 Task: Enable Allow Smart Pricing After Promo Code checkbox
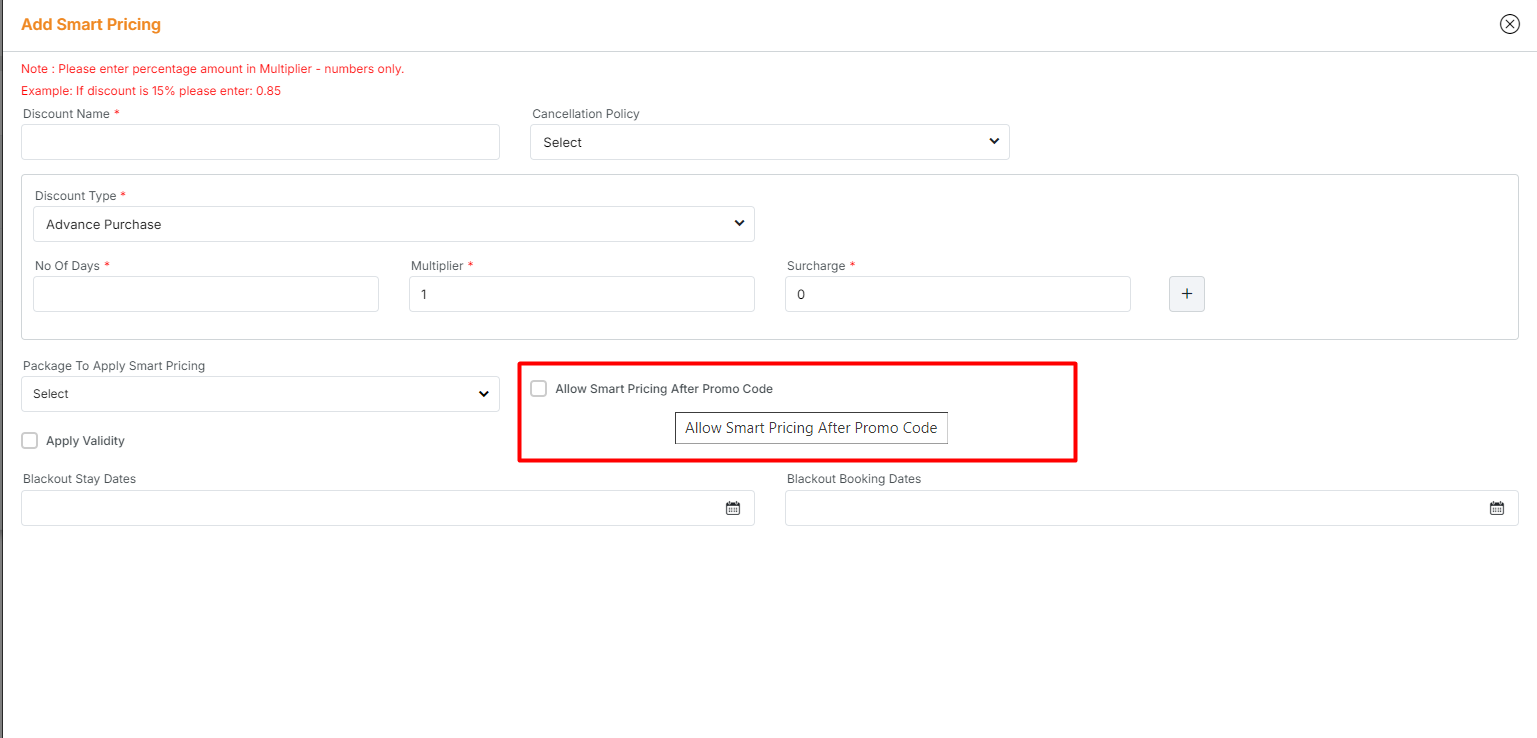[x=539, y=389]
